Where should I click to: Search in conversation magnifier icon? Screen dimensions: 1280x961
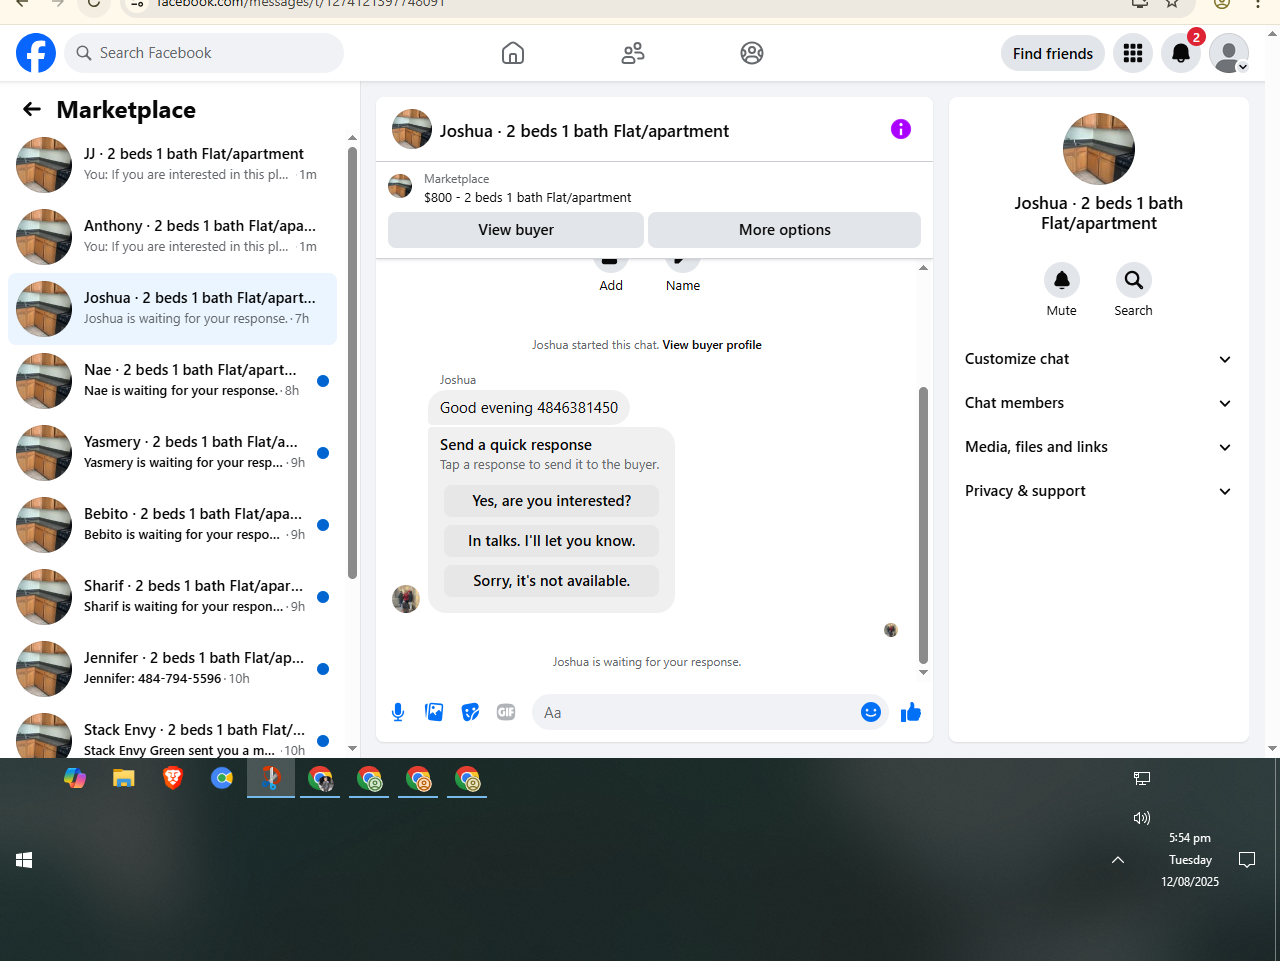1134,280
